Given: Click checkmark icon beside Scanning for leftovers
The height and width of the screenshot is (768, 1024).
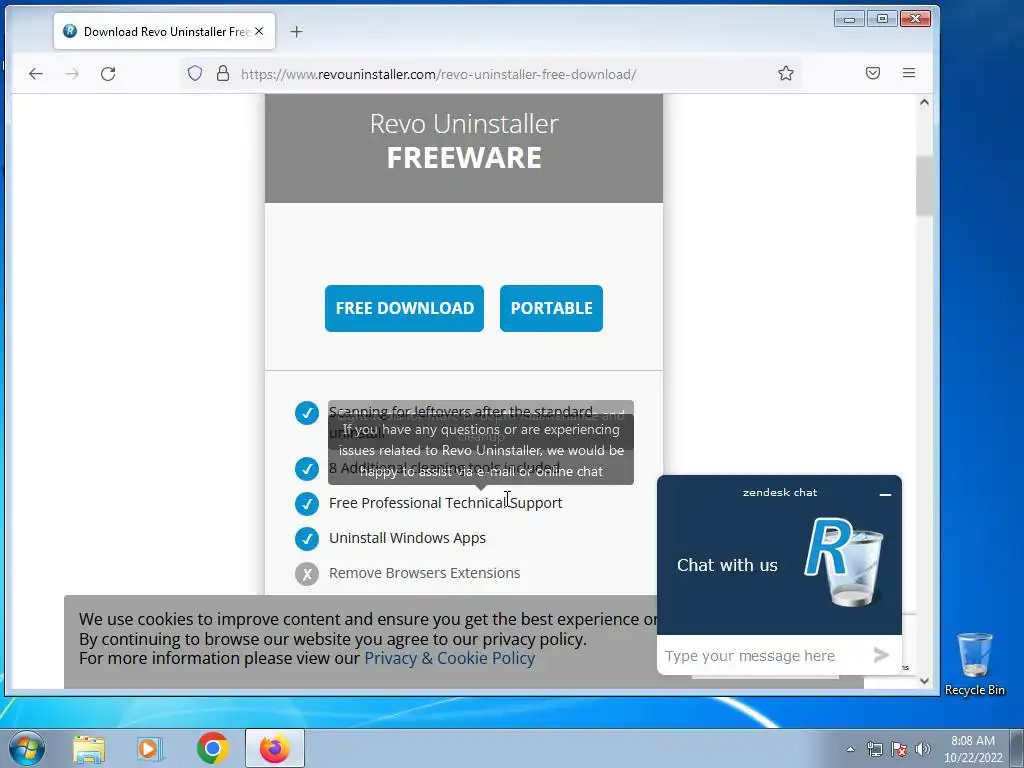Looking at the screenshot, I should [x=306, y=413].
